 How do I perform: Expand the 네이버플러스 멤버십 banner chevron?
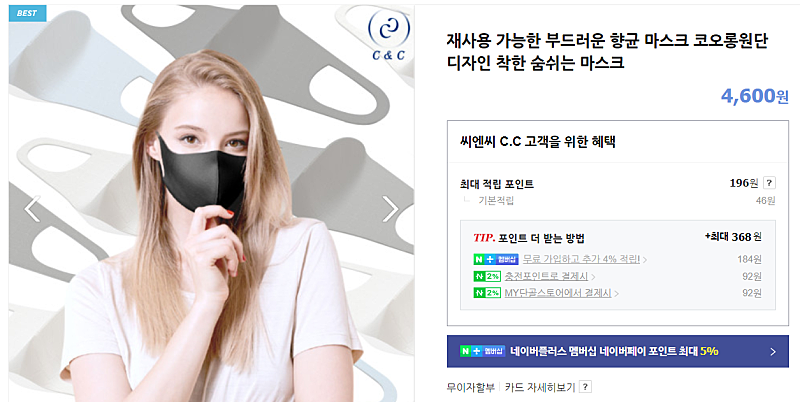(773, 351)
